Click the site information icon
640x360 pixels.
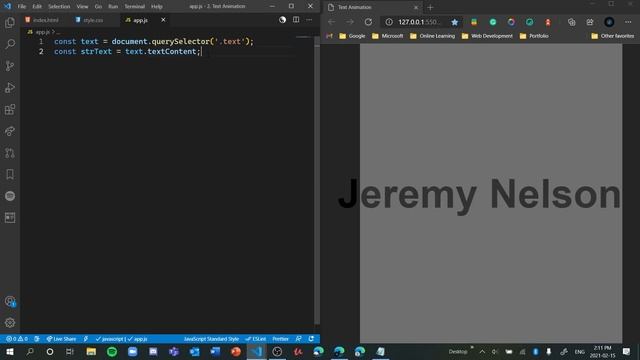(389, 22)
